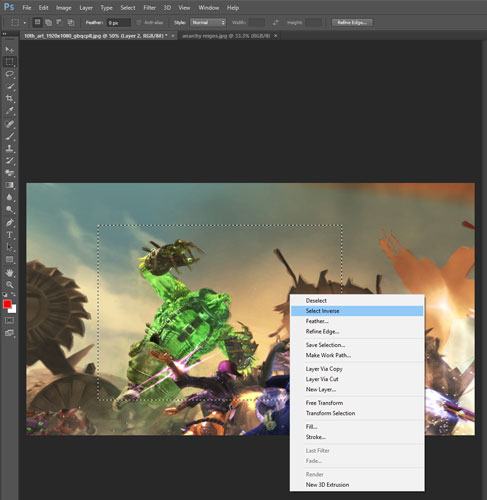Choose Feather... in the context menu

point(357,321)
